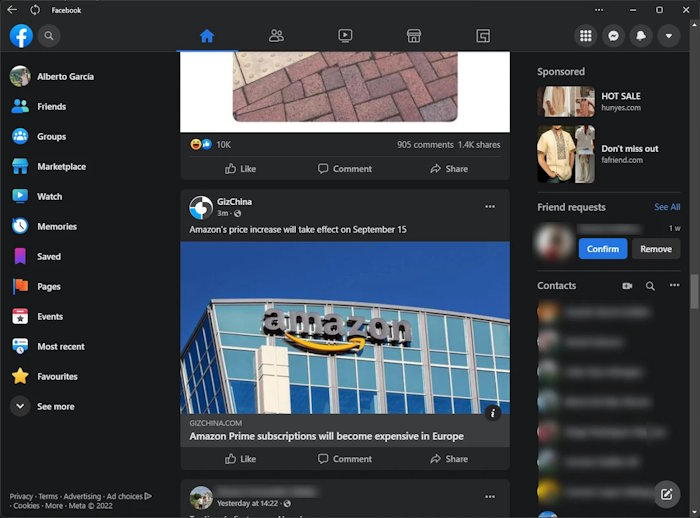Open the Facebook search button
The image size is (700, 518).
pos(49,36)
